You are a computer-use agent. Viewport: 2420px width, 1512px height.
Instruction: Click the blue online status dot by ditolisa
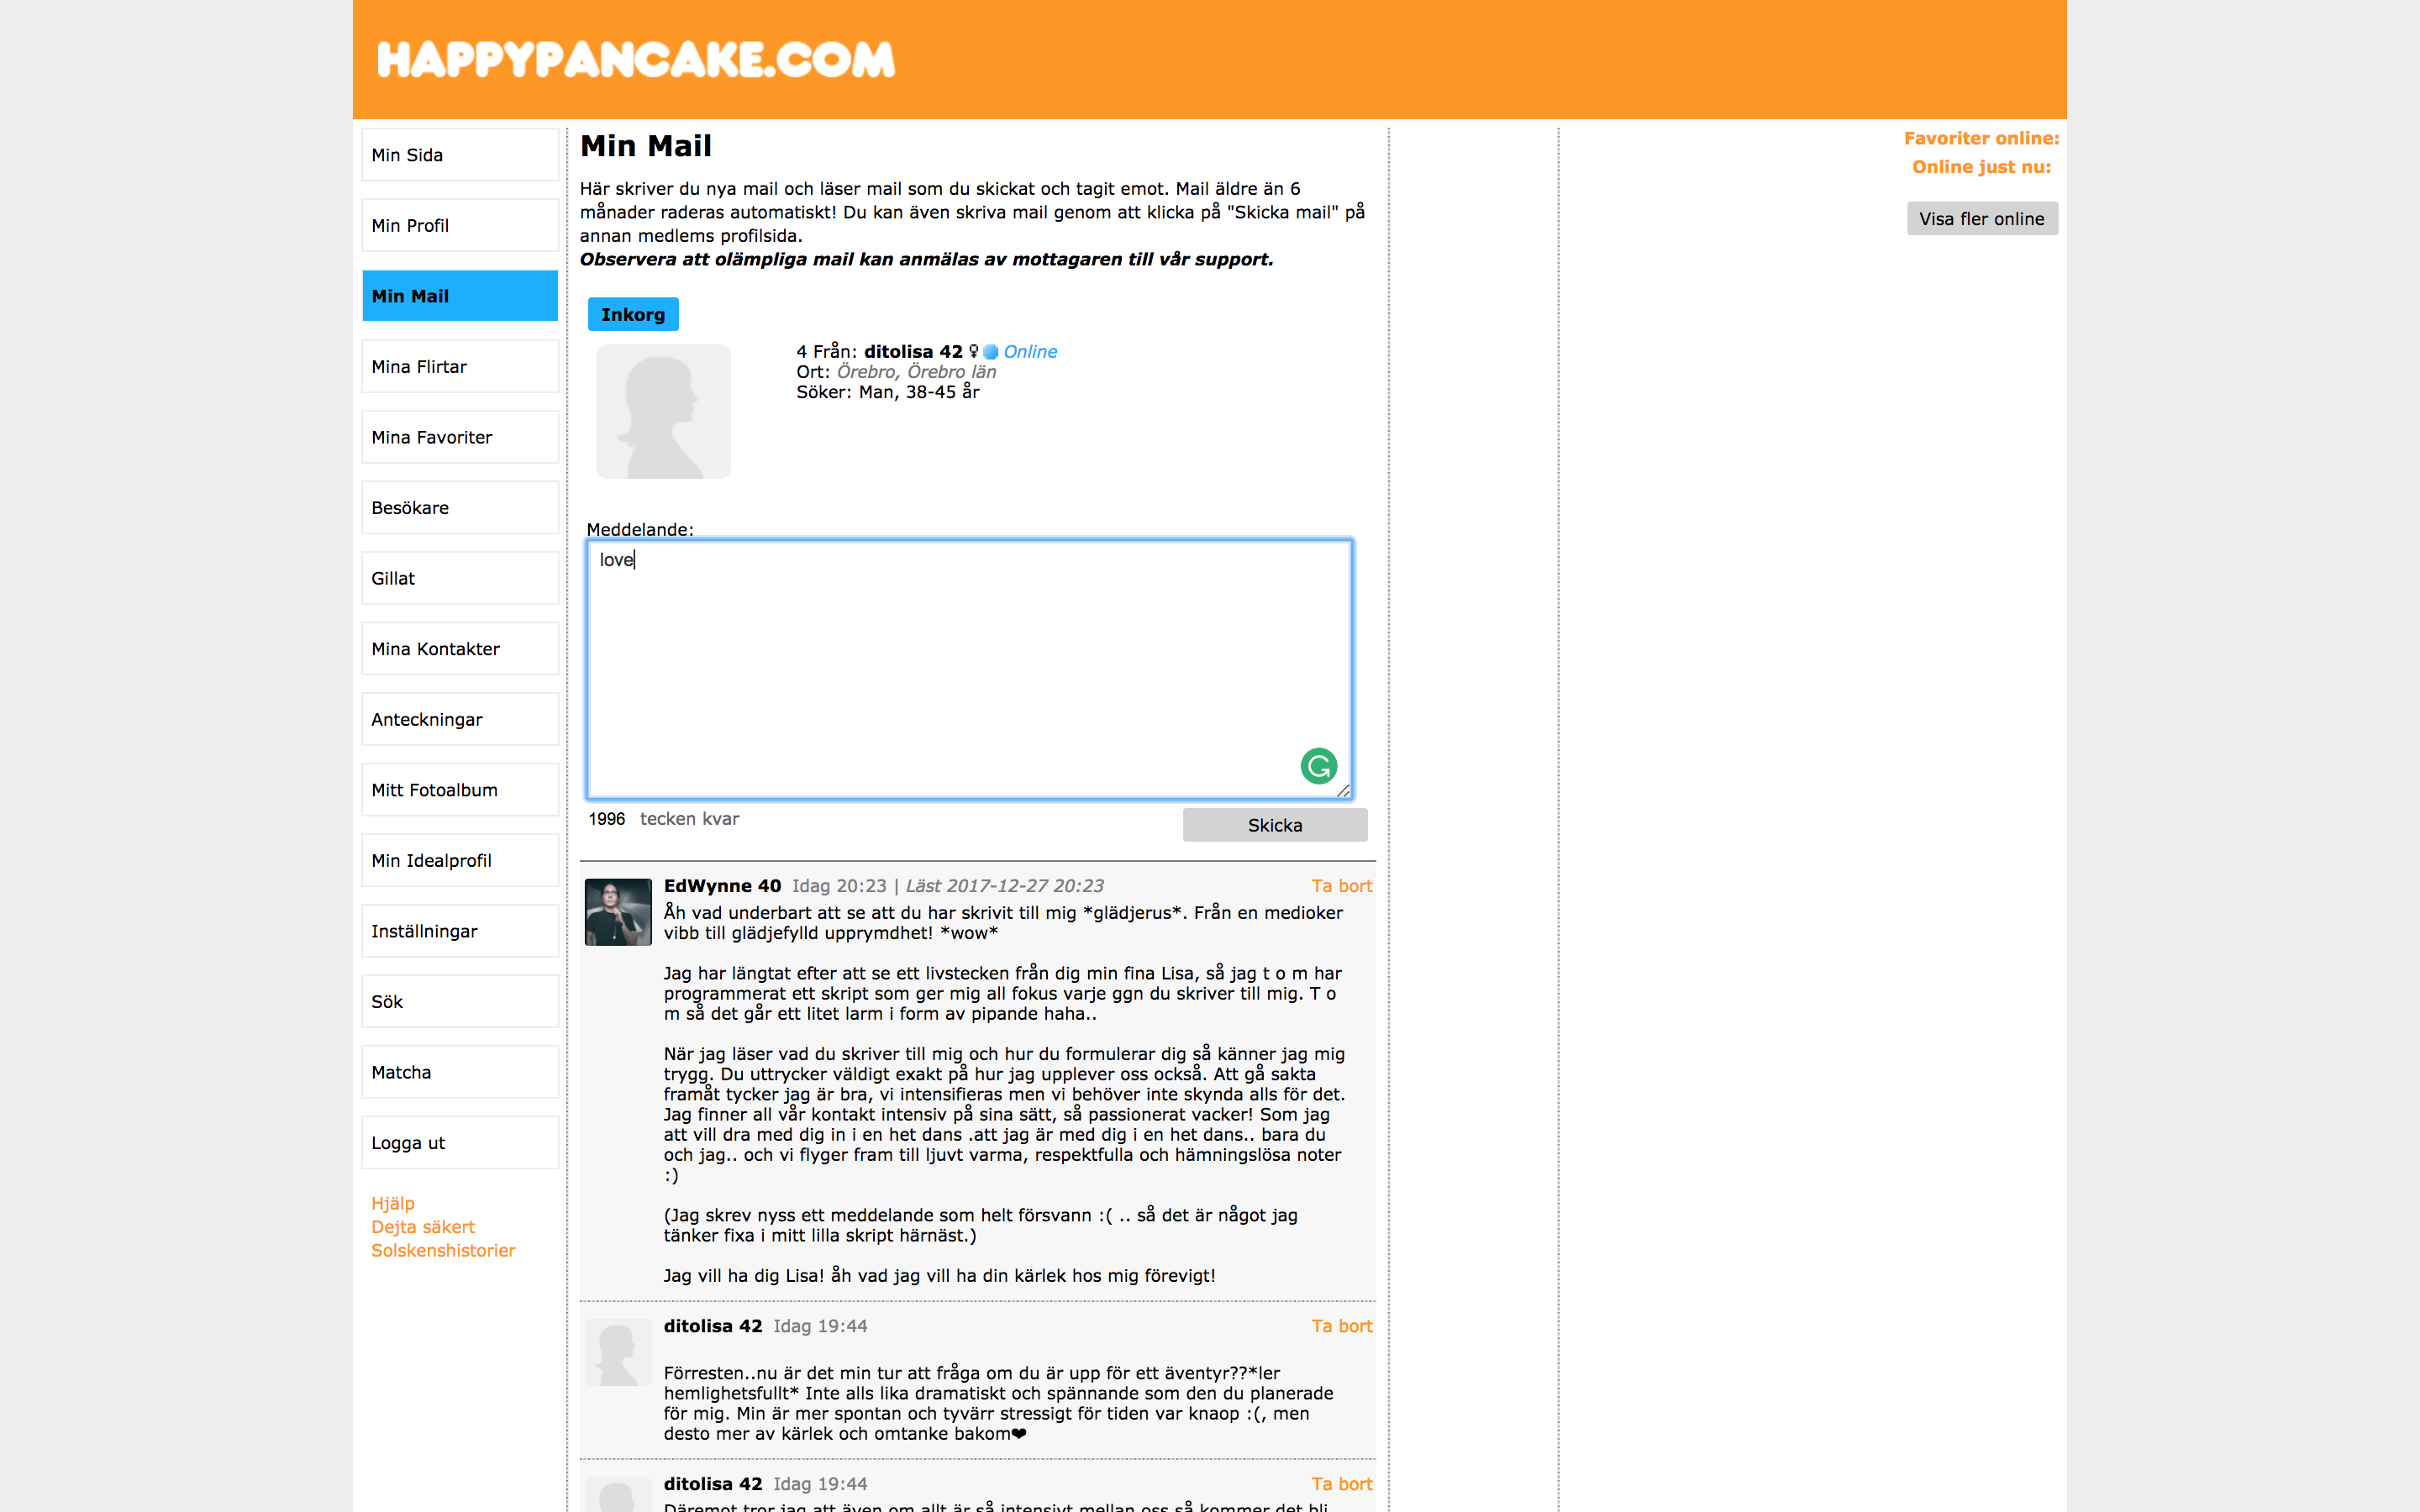click(990, 352)
